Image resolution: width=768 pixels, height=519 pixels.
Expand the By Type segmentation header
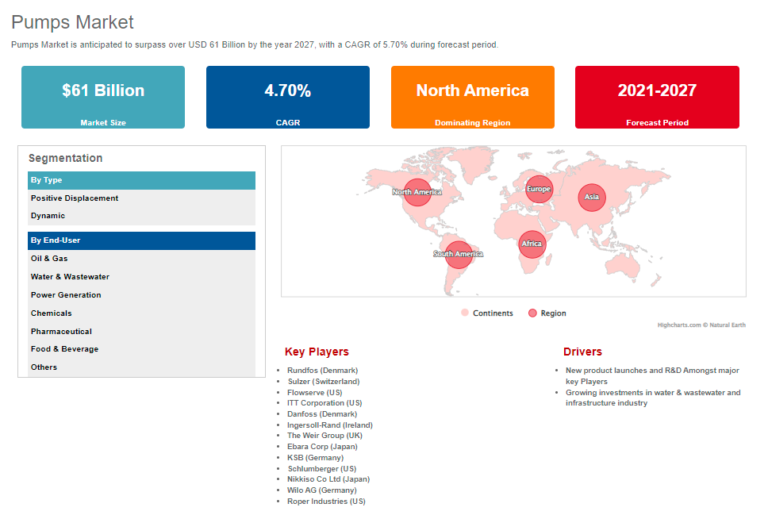[141, 180]
